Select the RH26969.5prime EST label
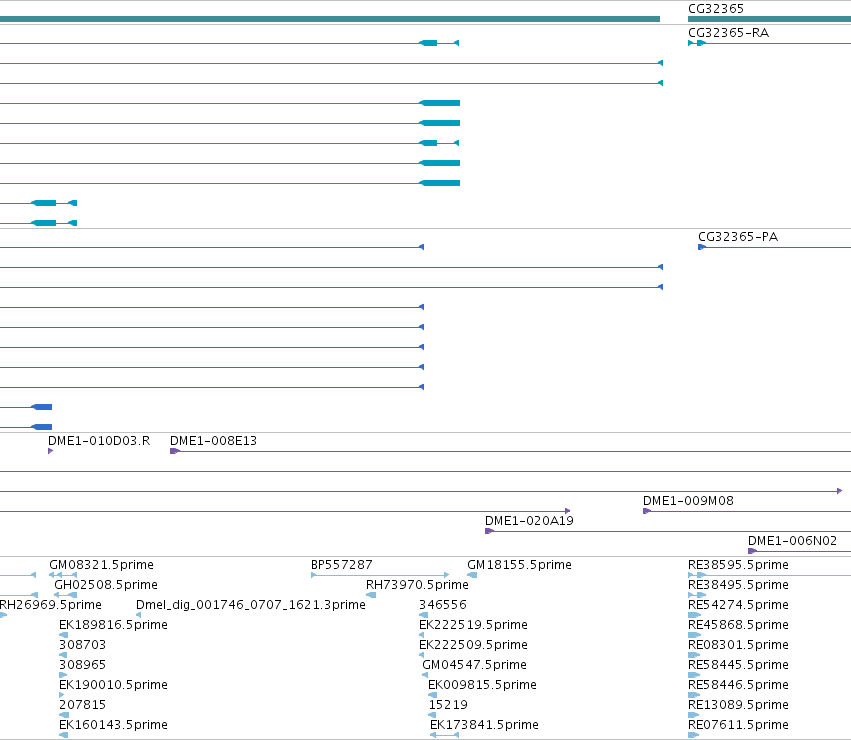Viewport: 851px width, 740px height. (50, 605)
